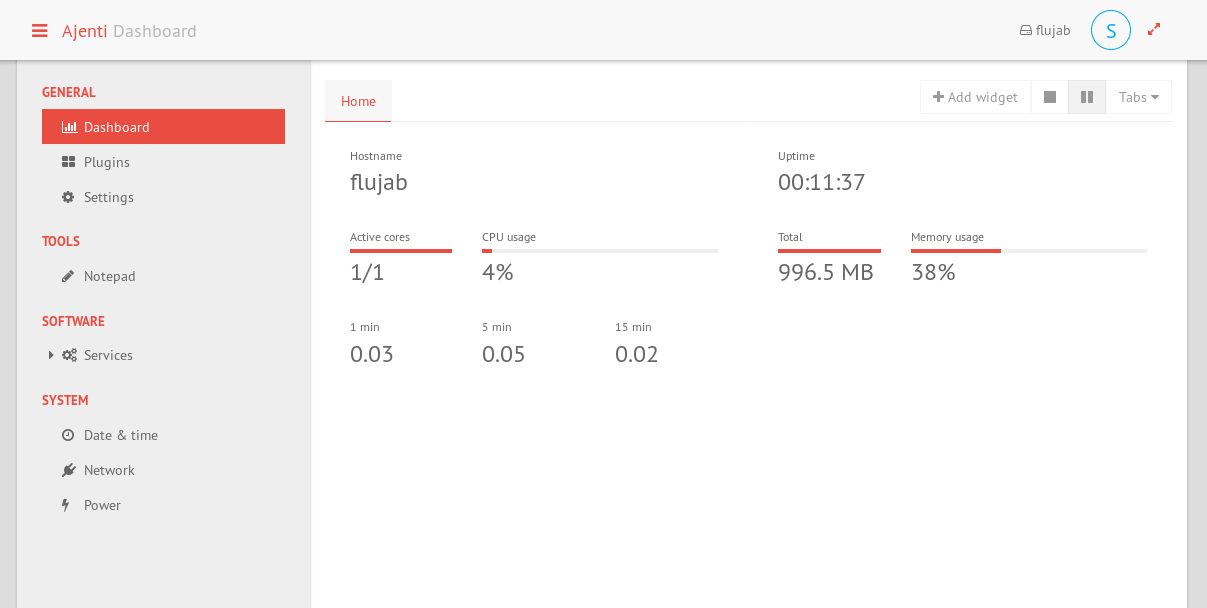This screenshot has width=1207, height=608.
Task: Expand the Services tree item
Action: coord(51,355)
